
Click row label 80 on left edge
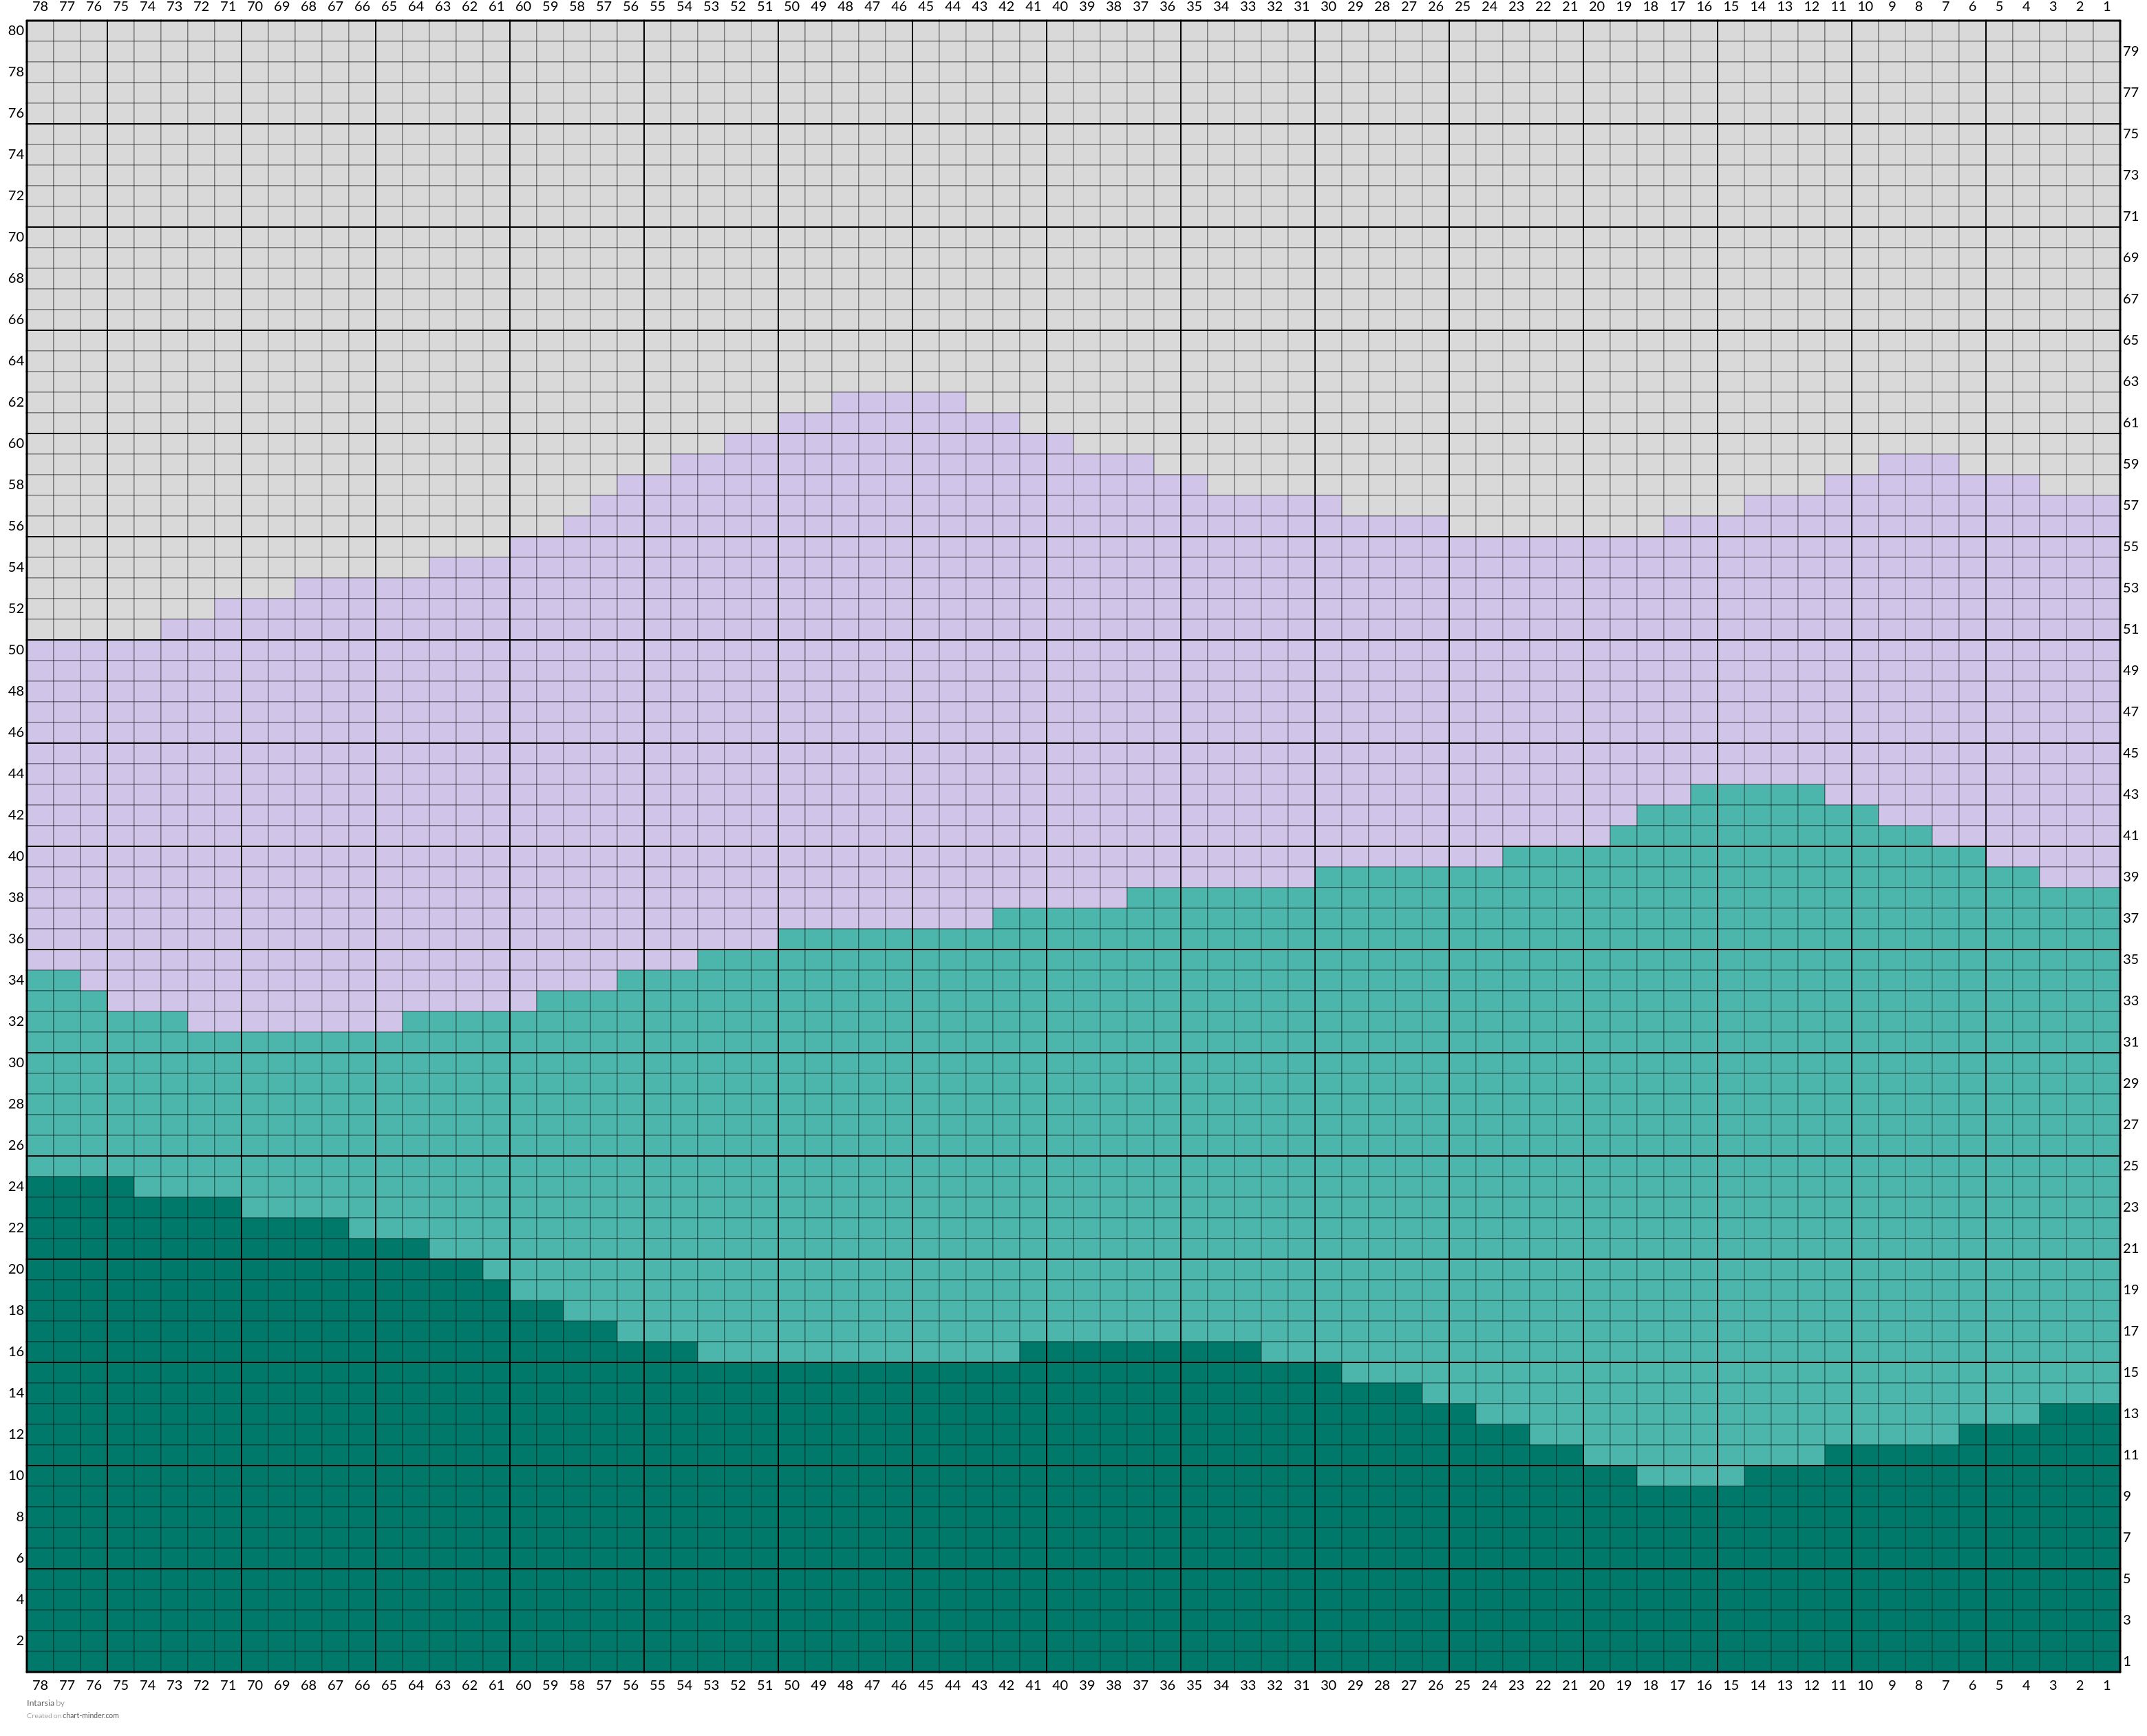[16, 30]
